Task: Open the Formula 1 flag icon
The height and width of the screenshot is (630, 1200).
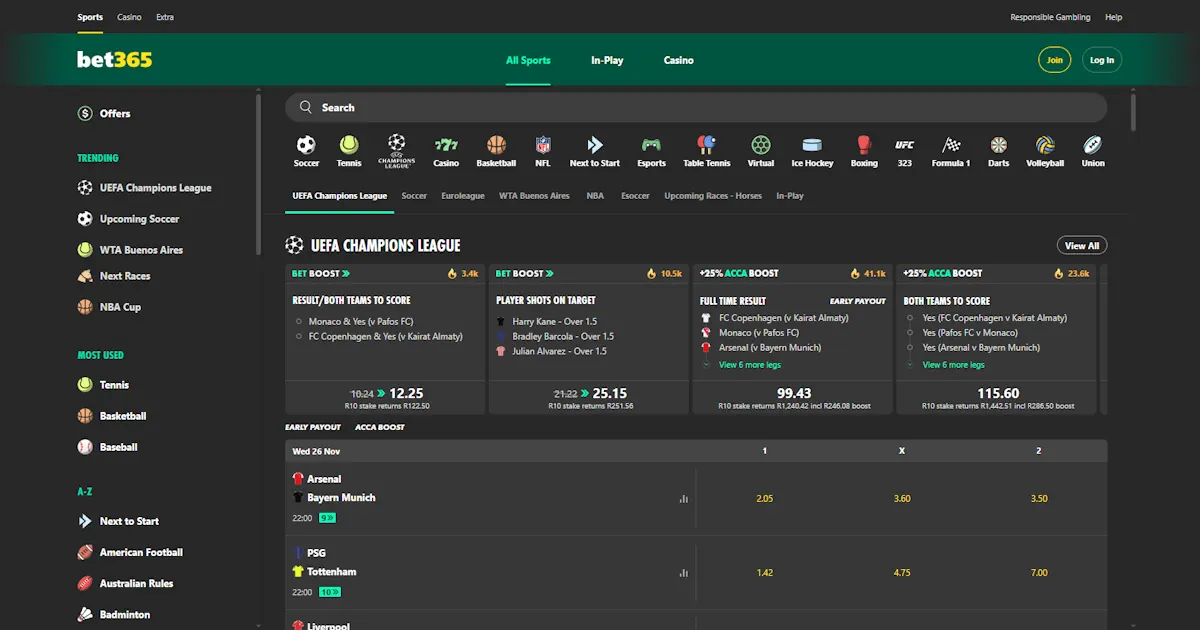Action: [x=949, y=148]
